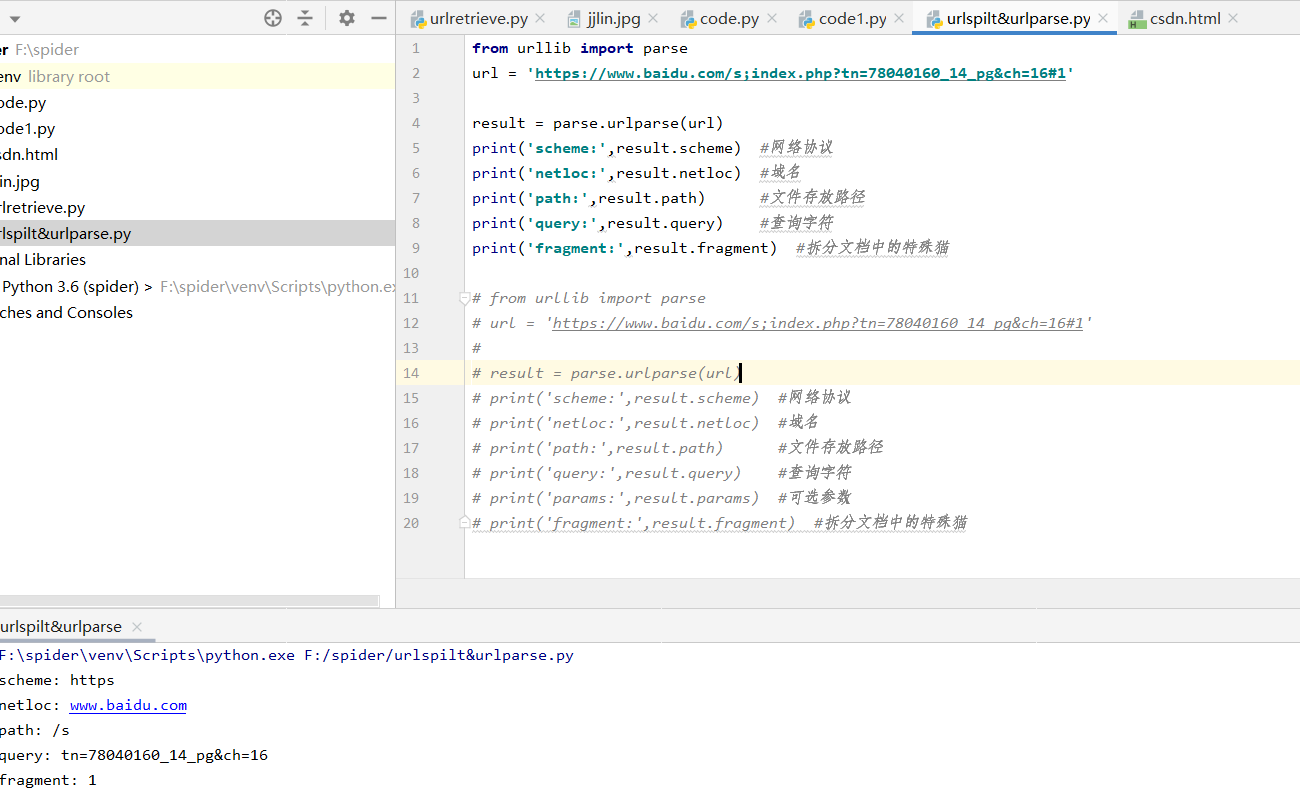Follow the www.baidu.com link in console

(128, 705)
